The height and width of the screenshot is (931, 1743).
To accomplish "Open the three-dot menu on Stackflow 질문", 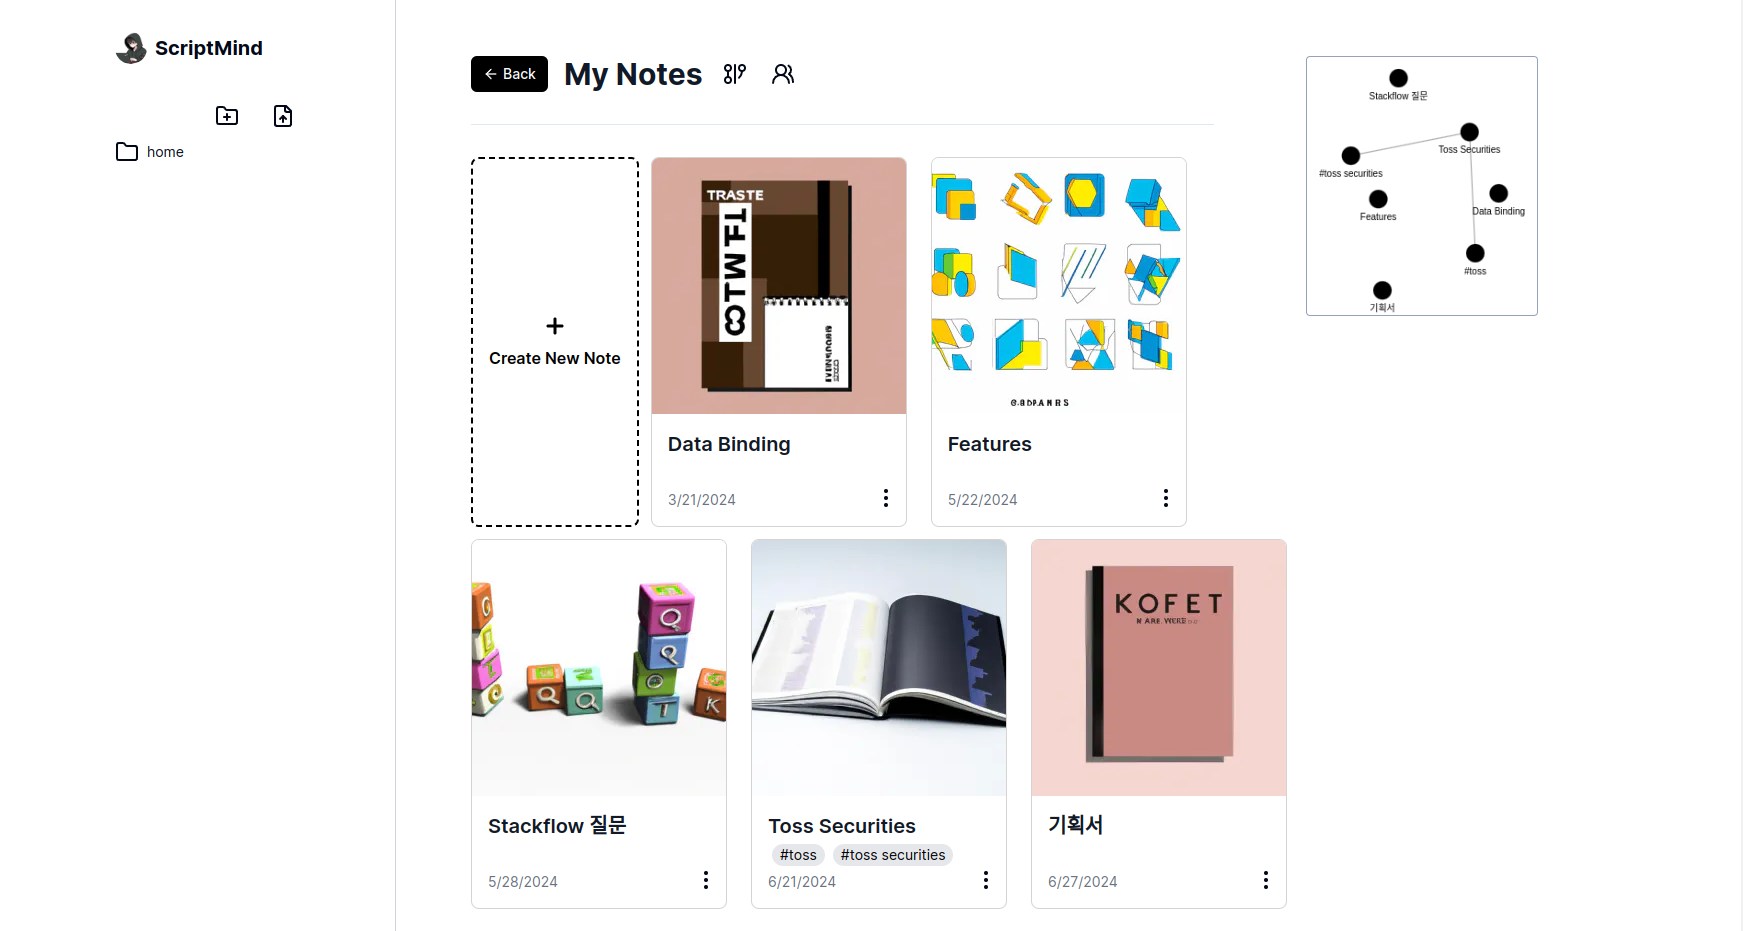I will pyautogui.click(x=706, y=880).
